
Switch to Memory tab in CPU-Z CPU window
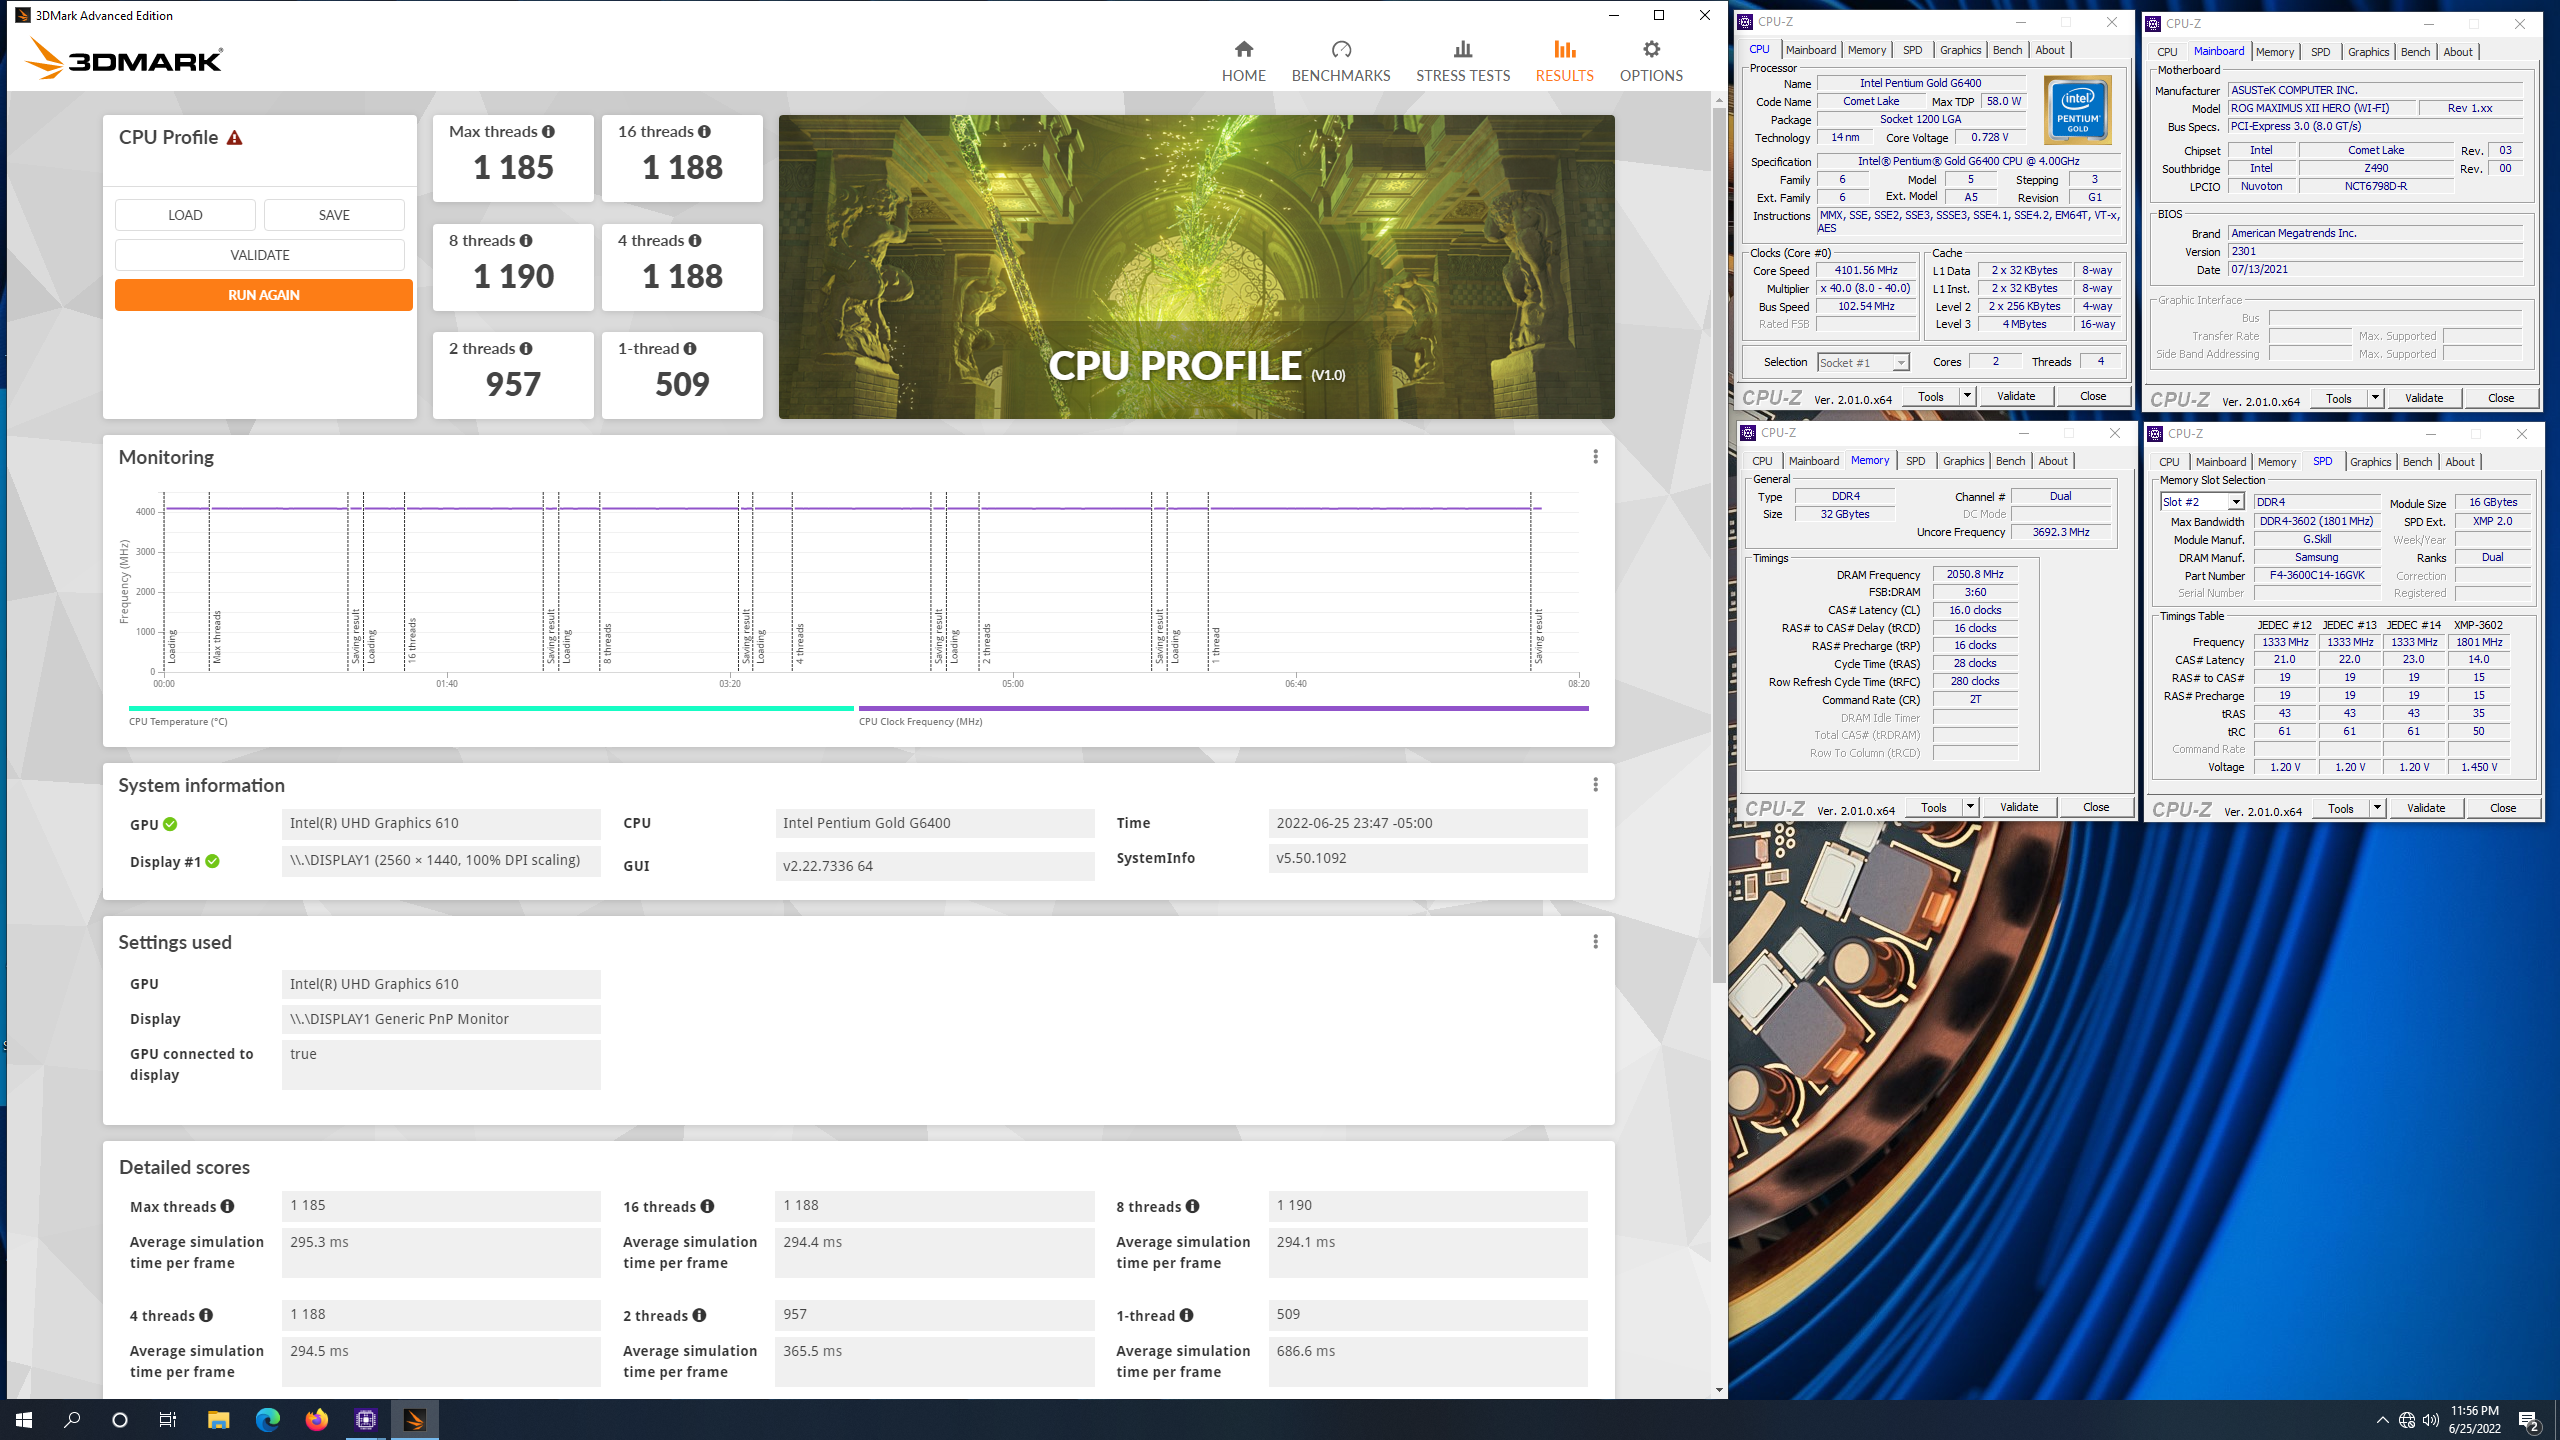[x=1866, y=50]
